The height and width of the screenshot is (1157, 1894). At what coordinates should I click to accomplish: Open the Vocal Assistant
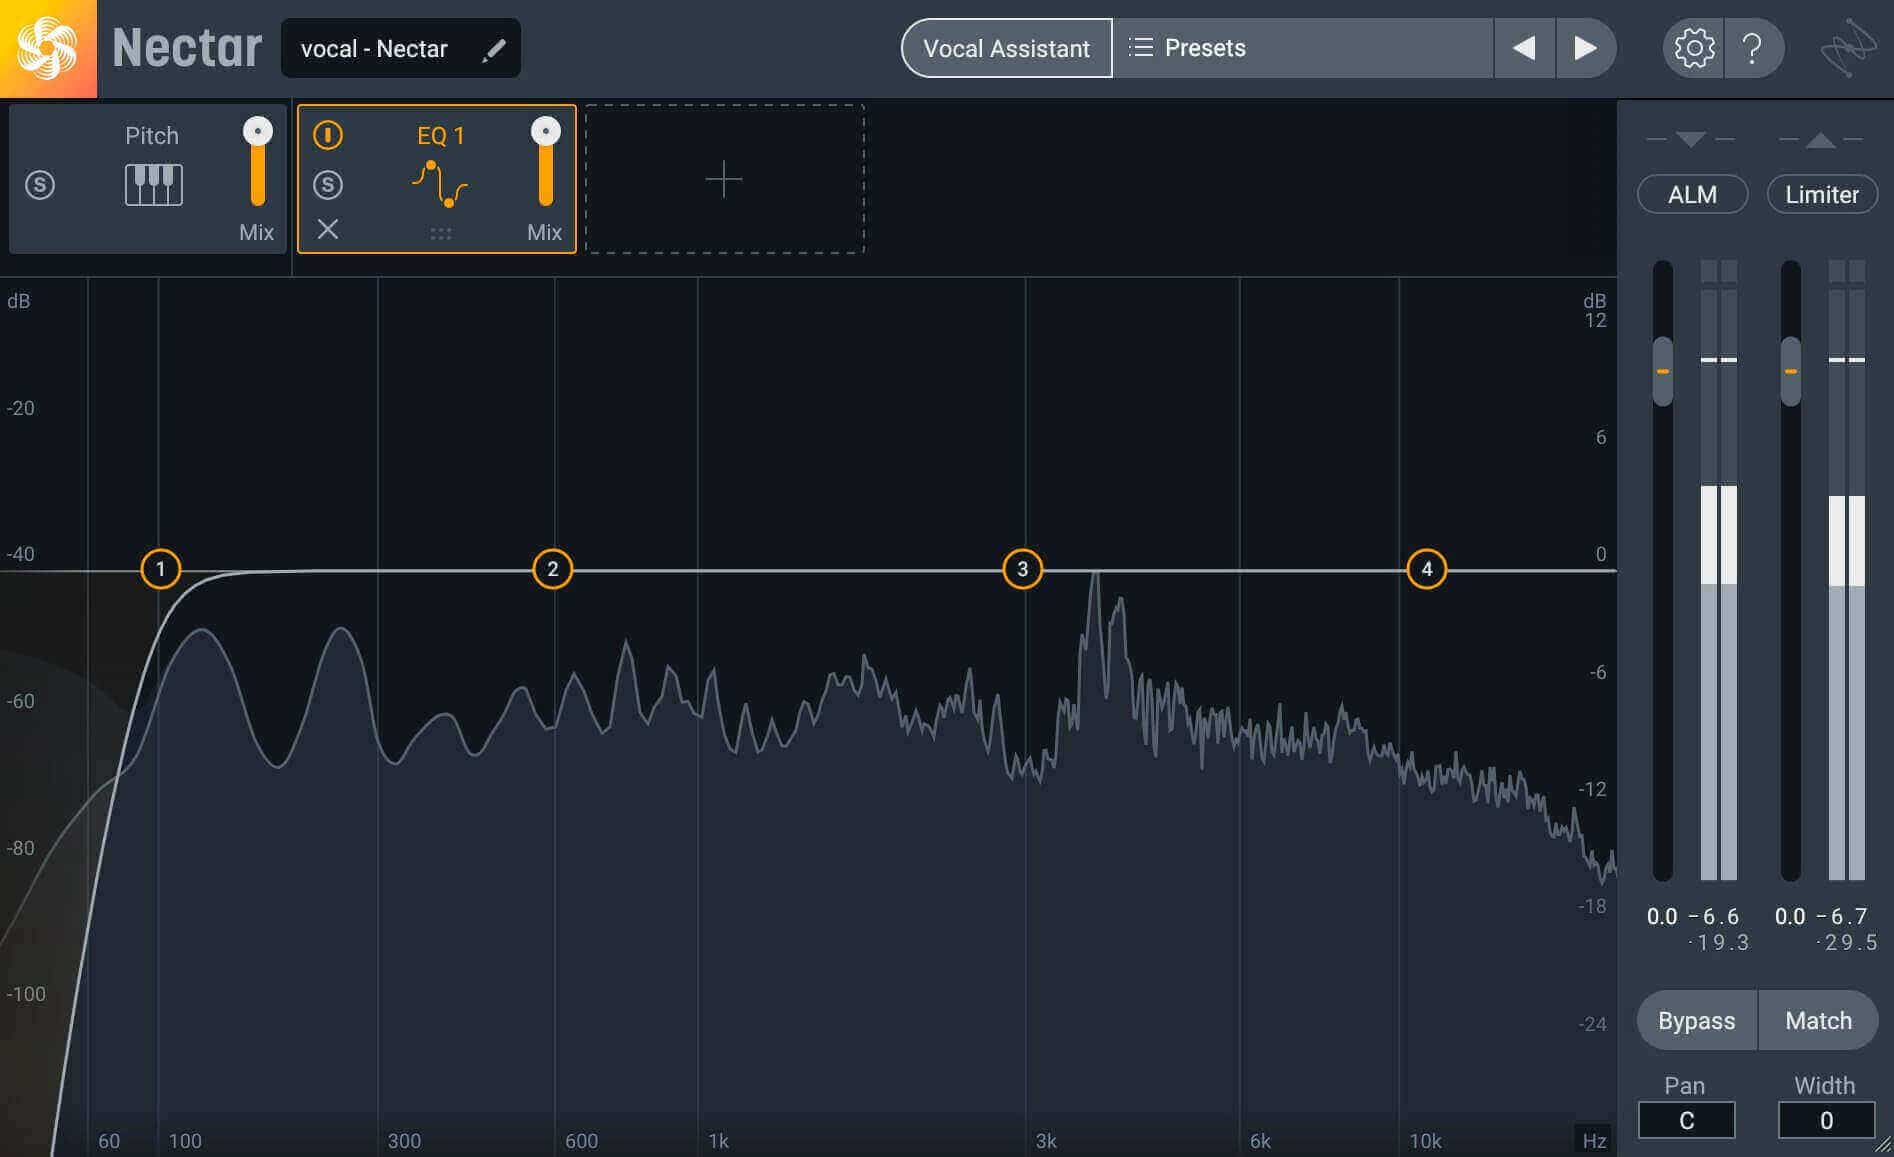(1006, 48)
